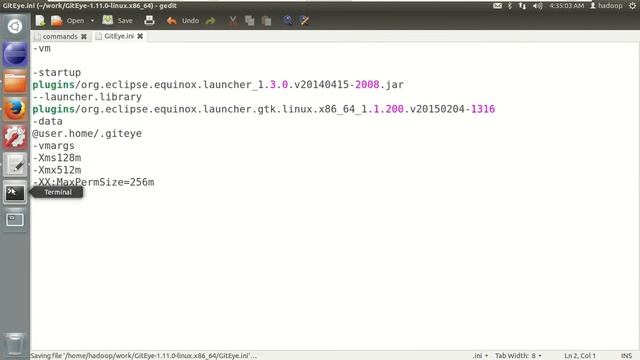Place cursor on -Xms128m line

[x=57, y=158]
